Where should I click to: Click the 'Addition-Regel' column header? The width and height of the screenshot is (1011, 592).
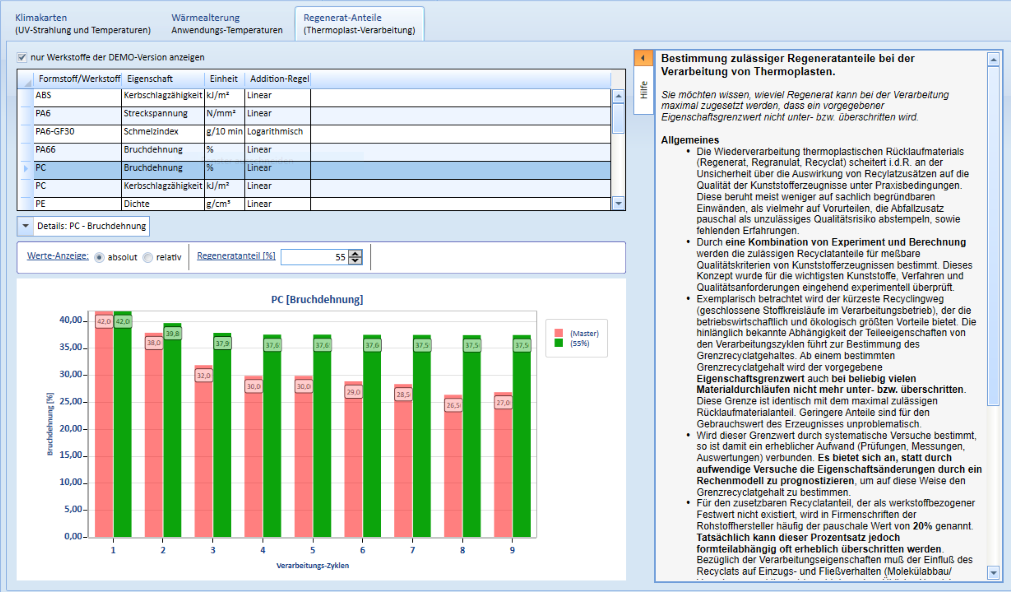(x=278, y=79)
